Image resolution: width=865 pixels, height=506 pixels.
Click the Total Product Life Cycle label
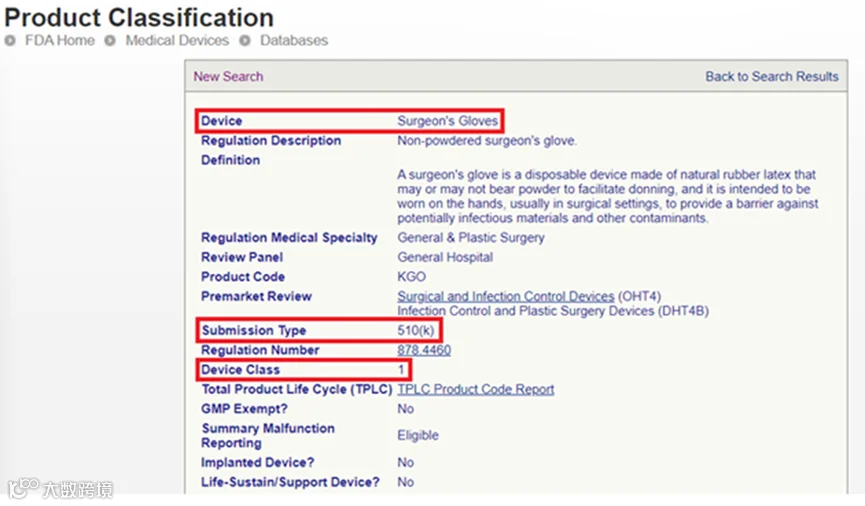(x=296, y=389)
